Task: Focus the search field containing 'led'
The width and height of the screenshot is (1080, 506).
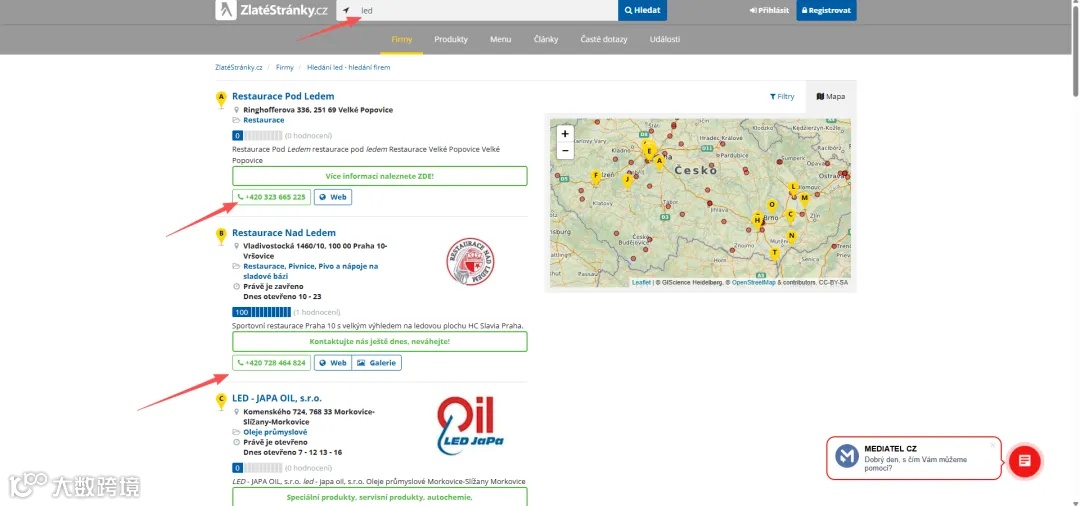Action: (477, 10)
